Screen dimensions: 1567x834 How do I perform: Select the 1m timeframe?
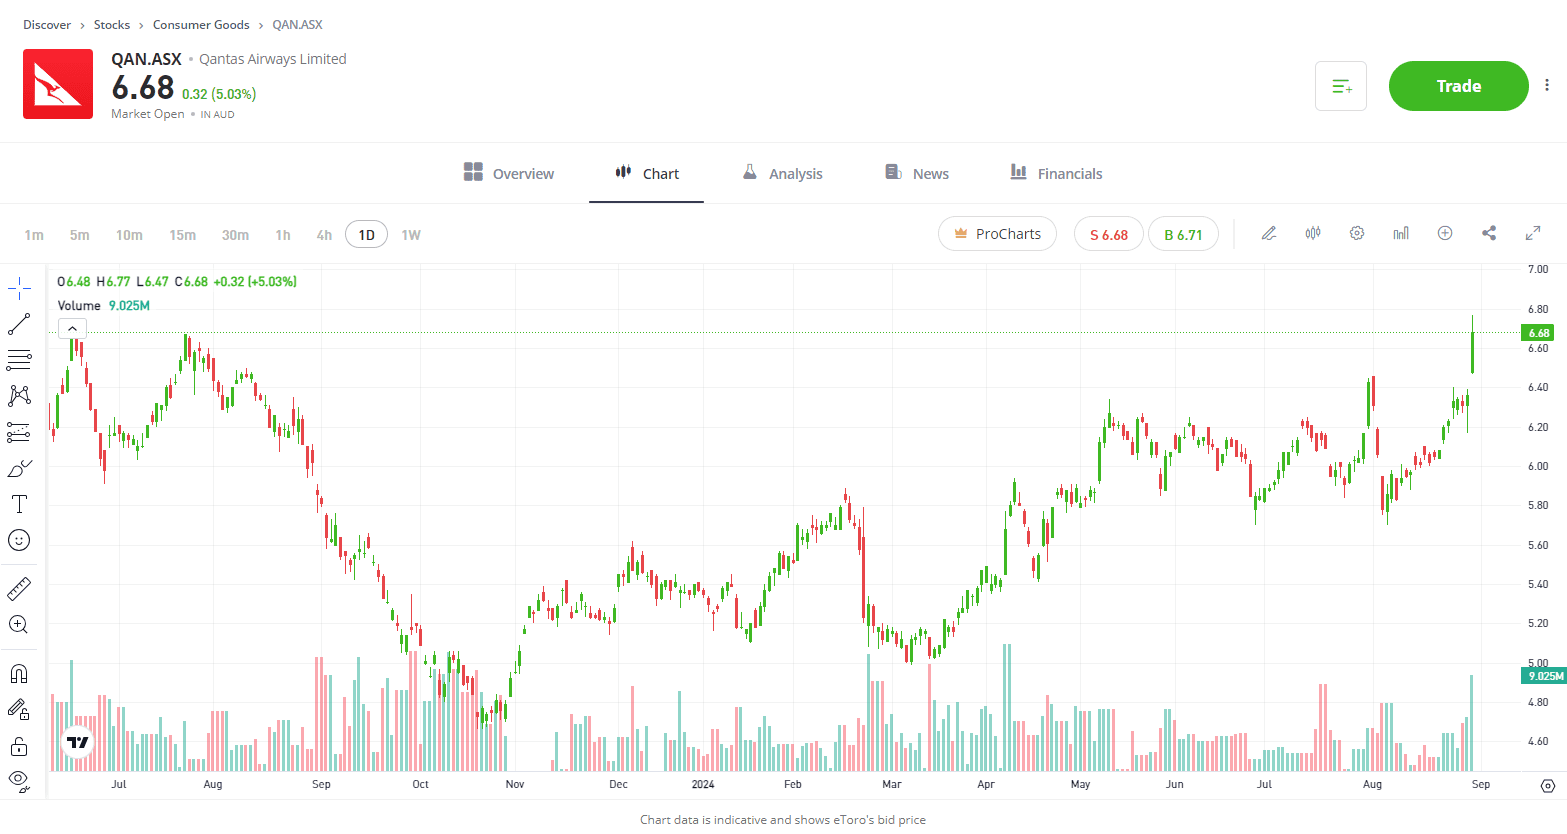(x=34, y=235)
